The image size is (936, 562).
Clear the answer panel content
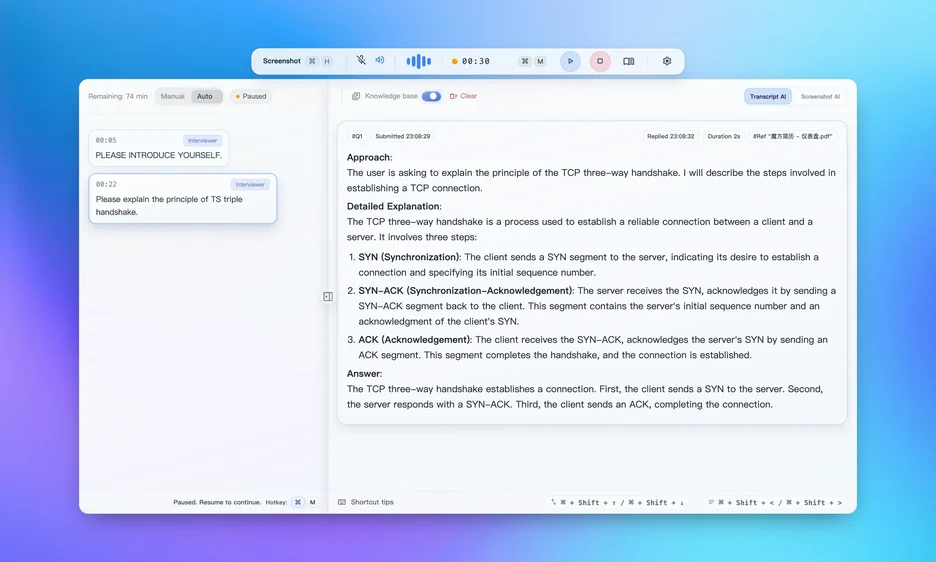463,97
